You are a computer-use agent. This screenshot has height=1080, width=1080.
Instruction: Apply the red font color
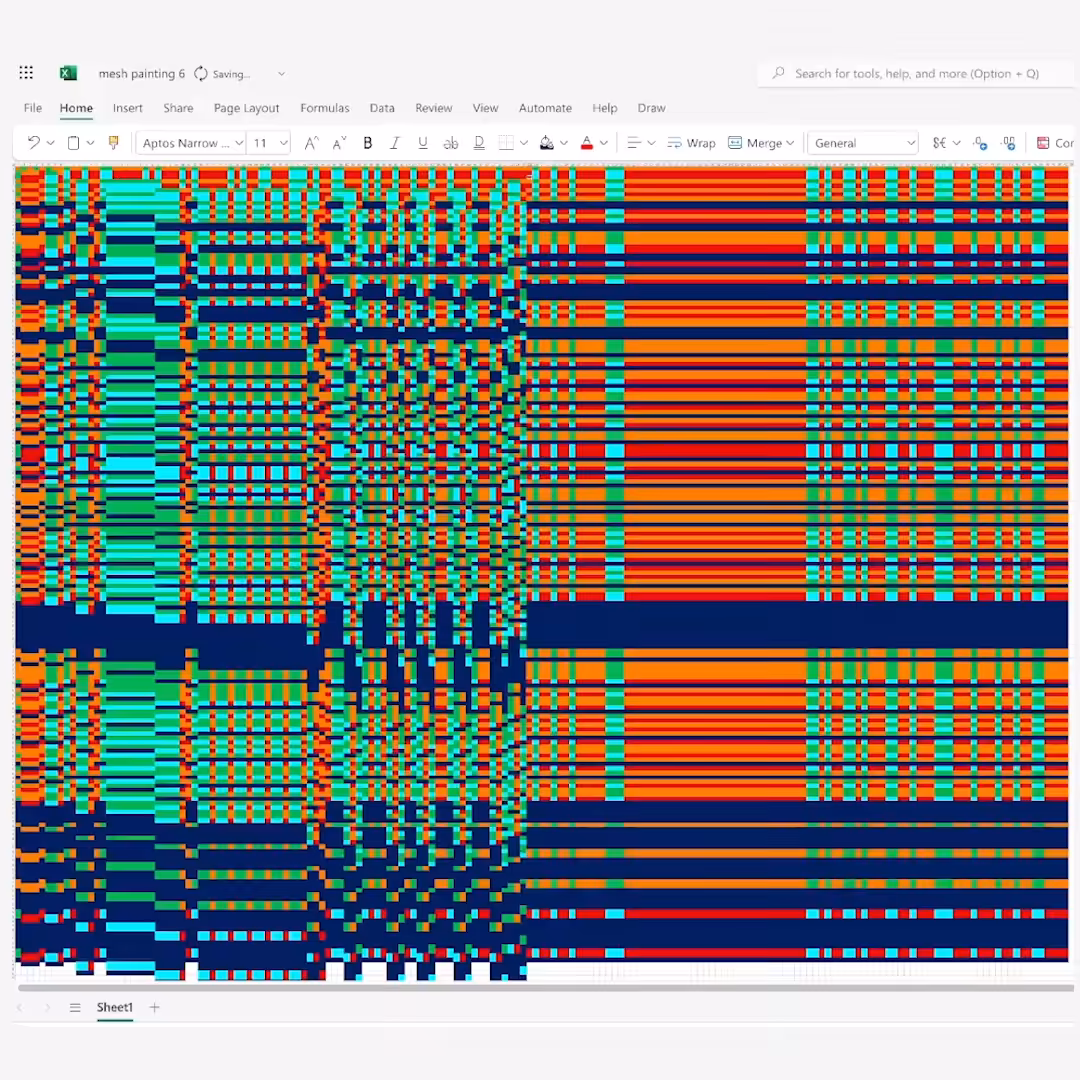[587, 143]
